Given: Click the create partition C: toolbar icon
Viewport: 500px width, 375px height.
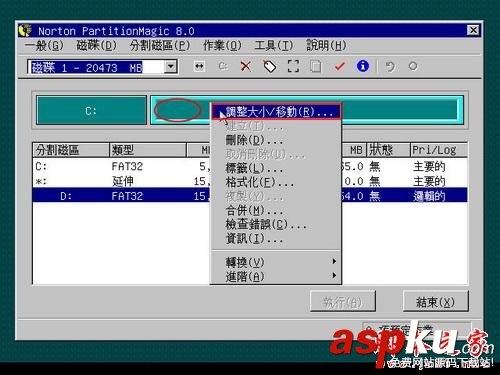Looking at the screenshot, I should 223,66.
